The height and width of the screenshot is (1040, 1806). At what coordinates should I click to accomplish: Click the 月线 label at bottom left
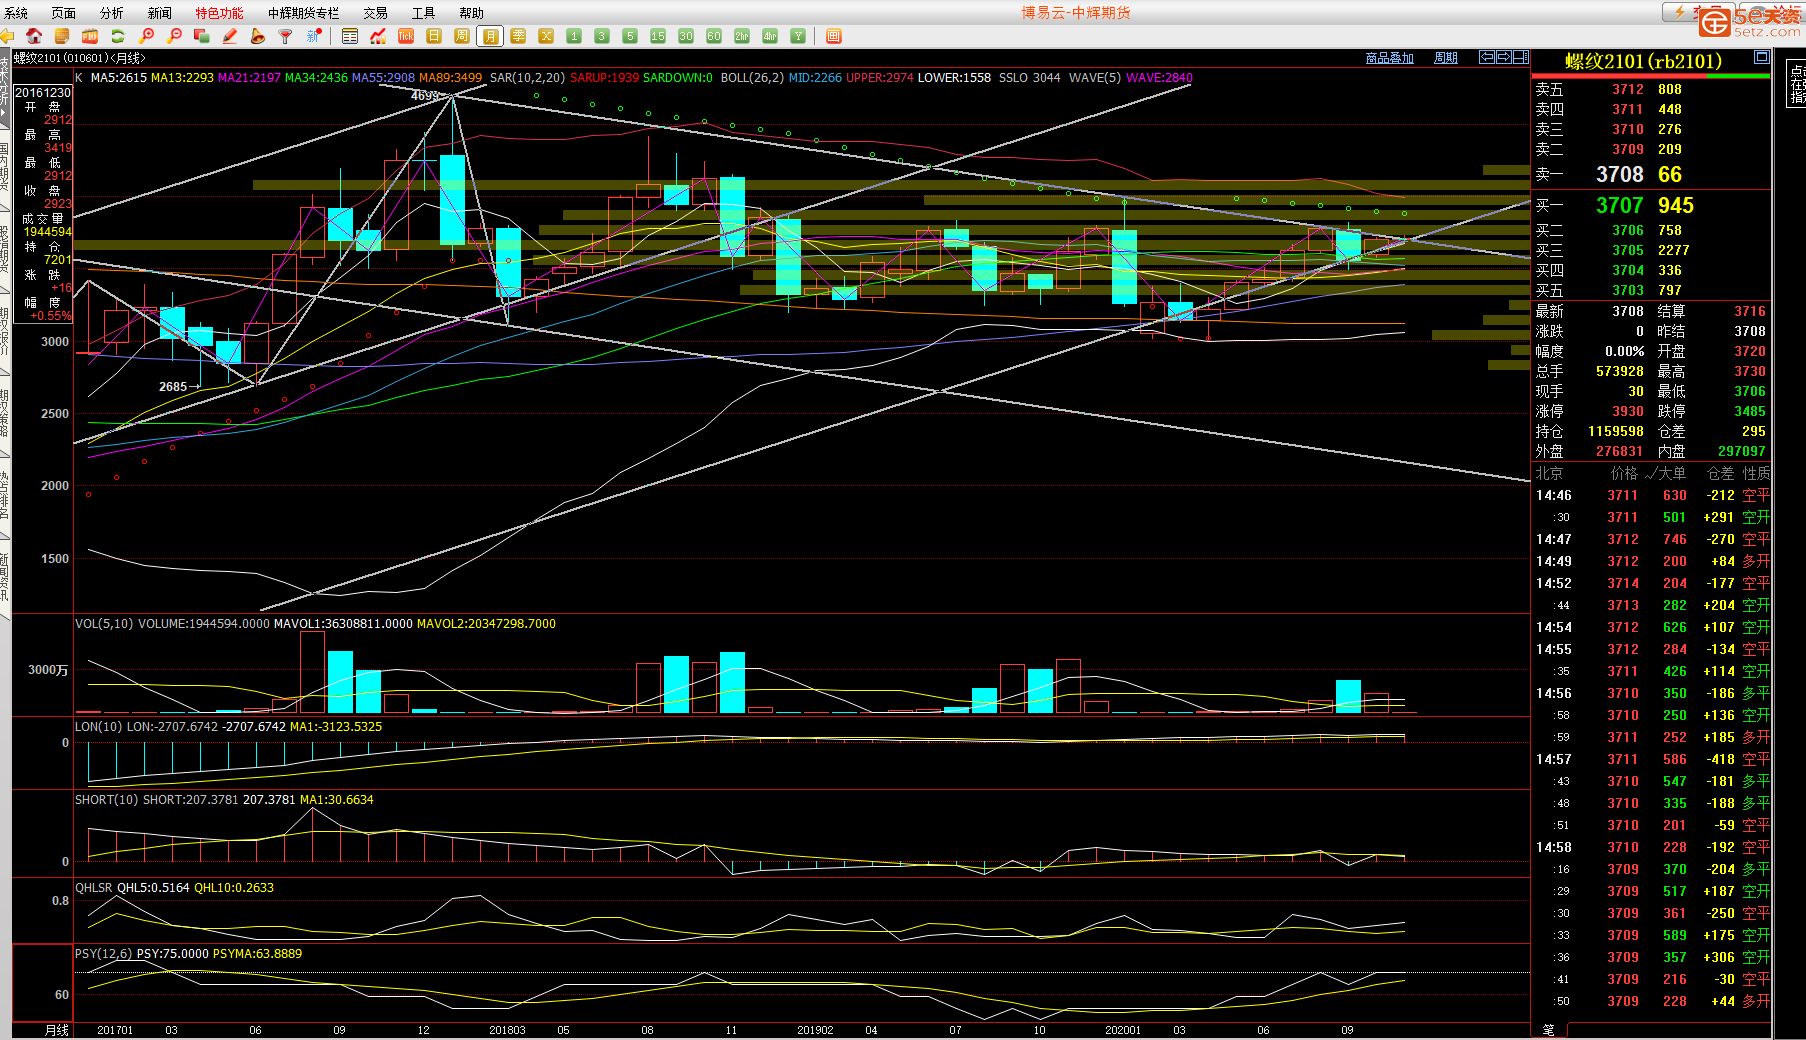[57, 1030]
